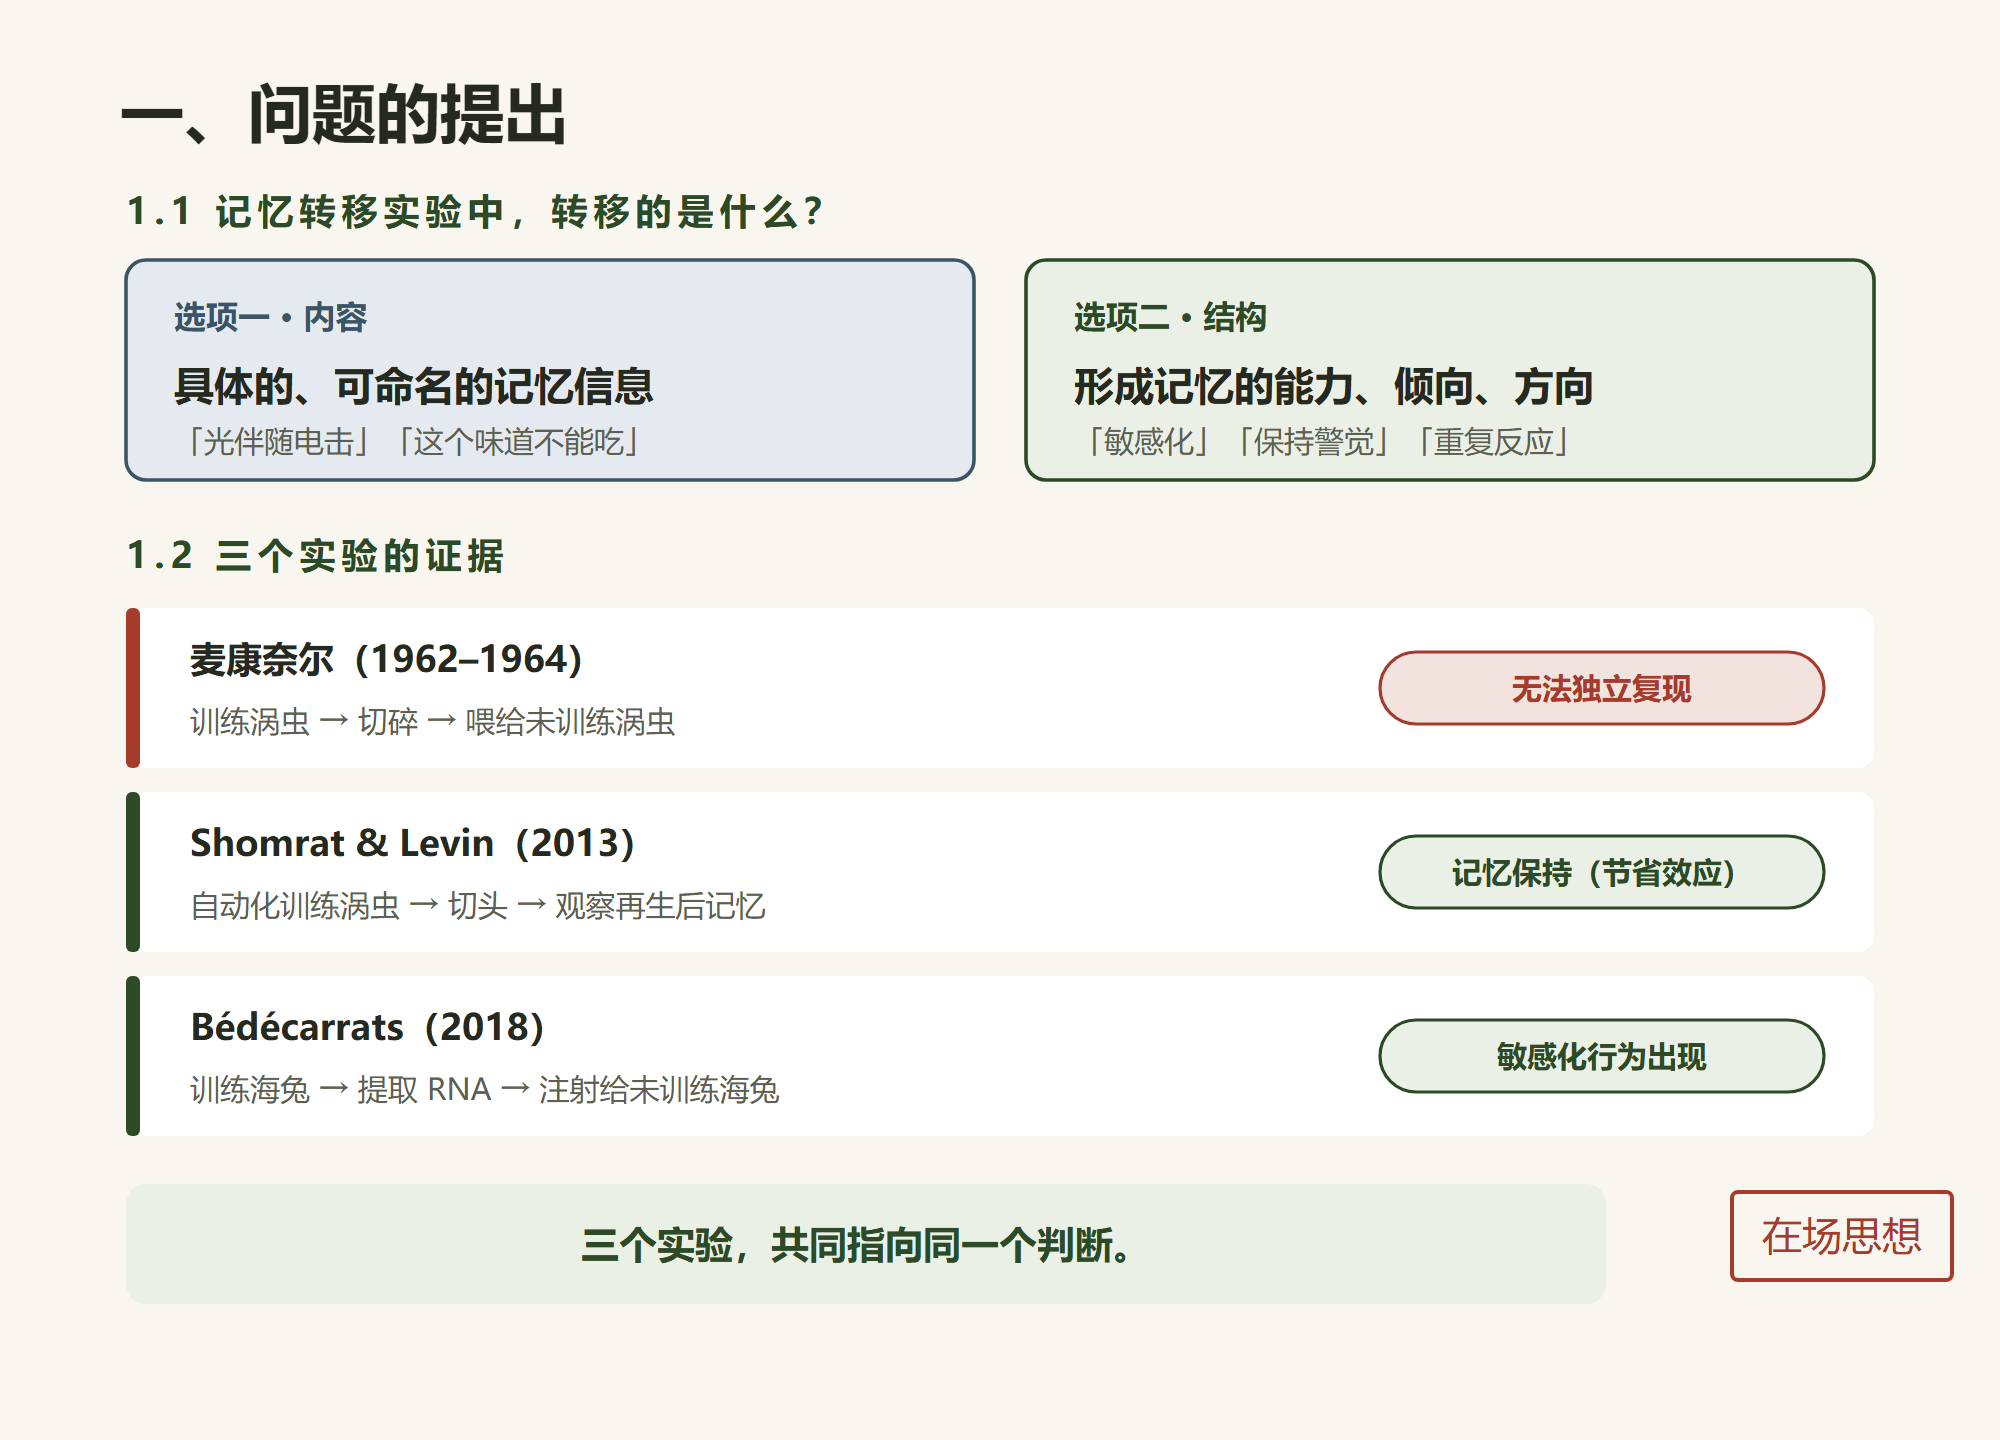Click the '选项二 · 结构' card label
This screenshot has height=1440, width=2000.
1170,317
